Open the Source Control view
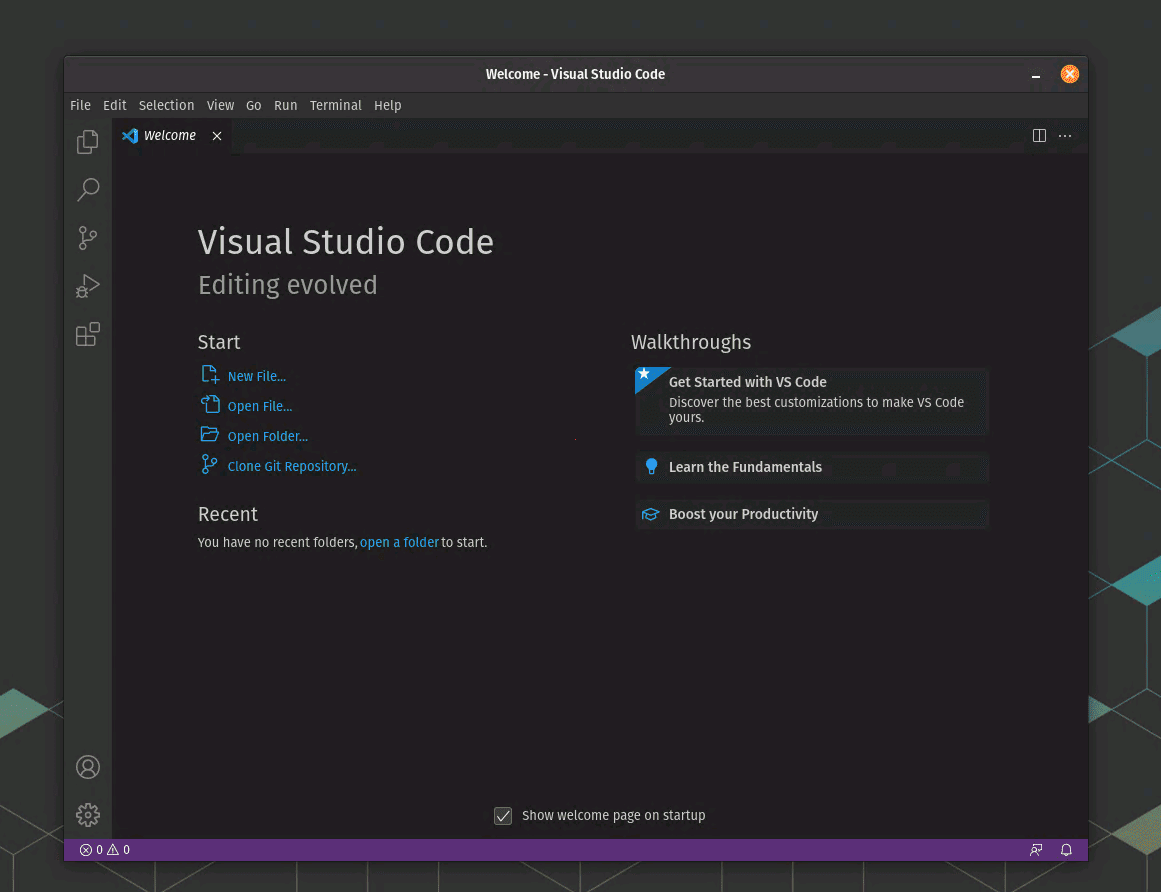Viewport: 1161px width, 892px height. 88,238
